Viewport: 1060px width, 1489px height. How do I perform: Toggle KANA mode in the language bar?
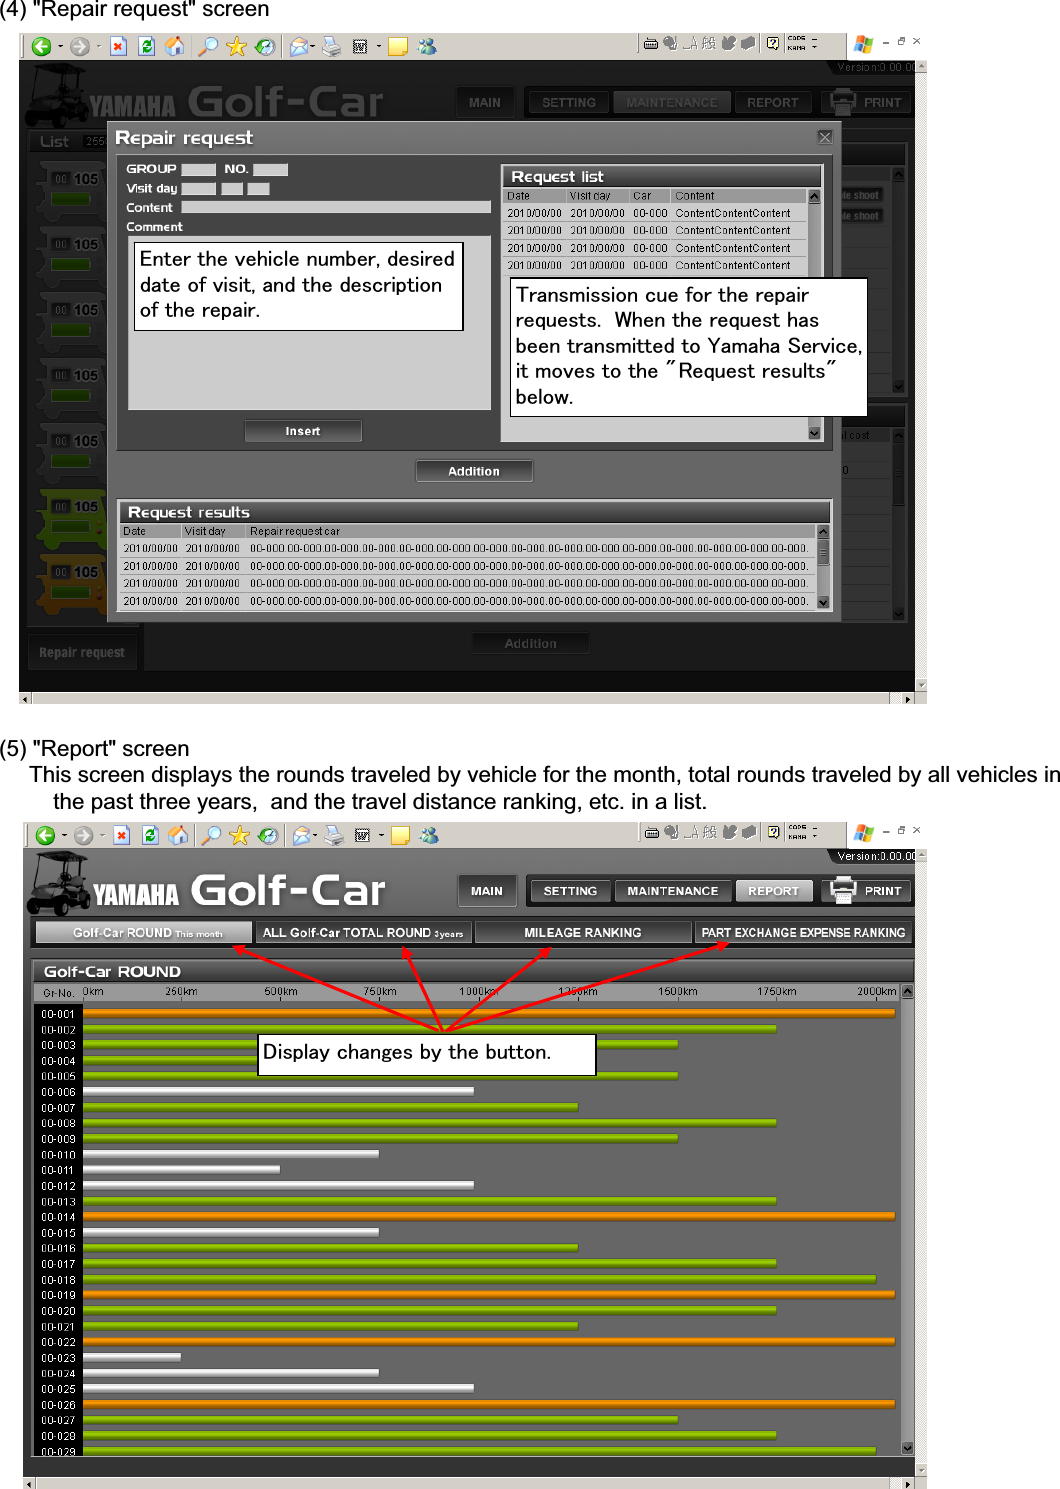pos(797,48)
